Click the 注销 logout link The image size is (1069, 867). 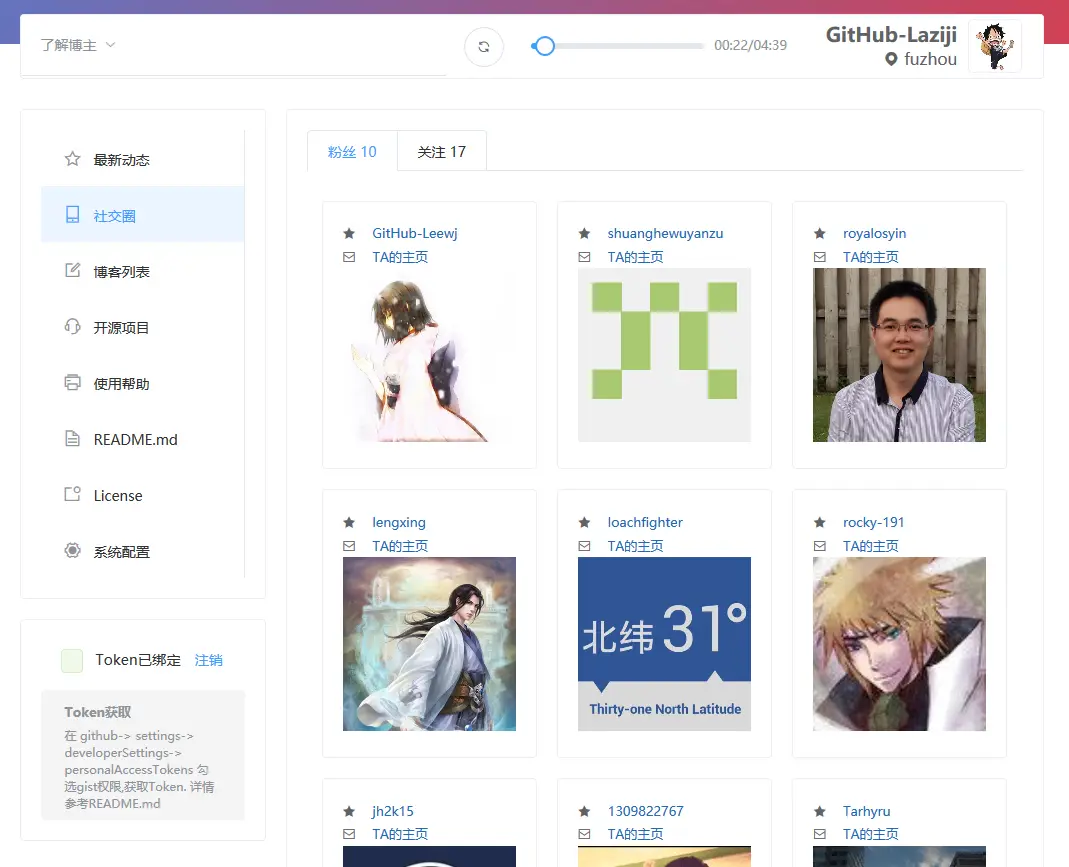tap(209, 660)
